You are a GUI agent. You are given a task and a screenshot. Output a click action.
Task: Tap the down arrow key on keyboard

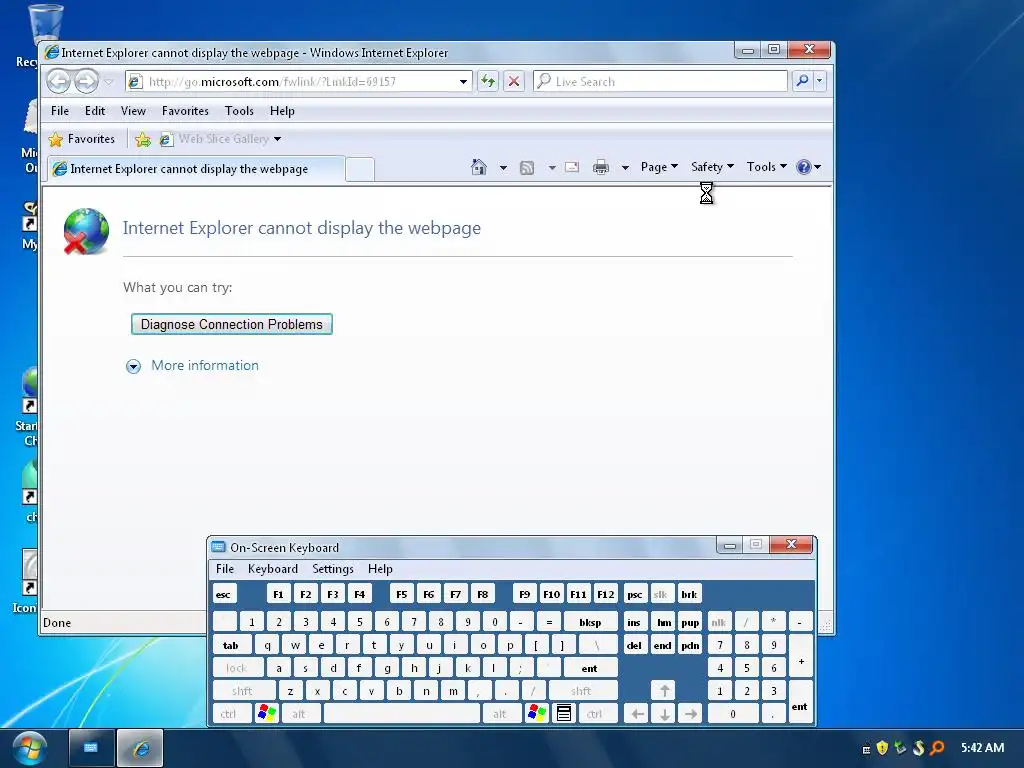664,714
